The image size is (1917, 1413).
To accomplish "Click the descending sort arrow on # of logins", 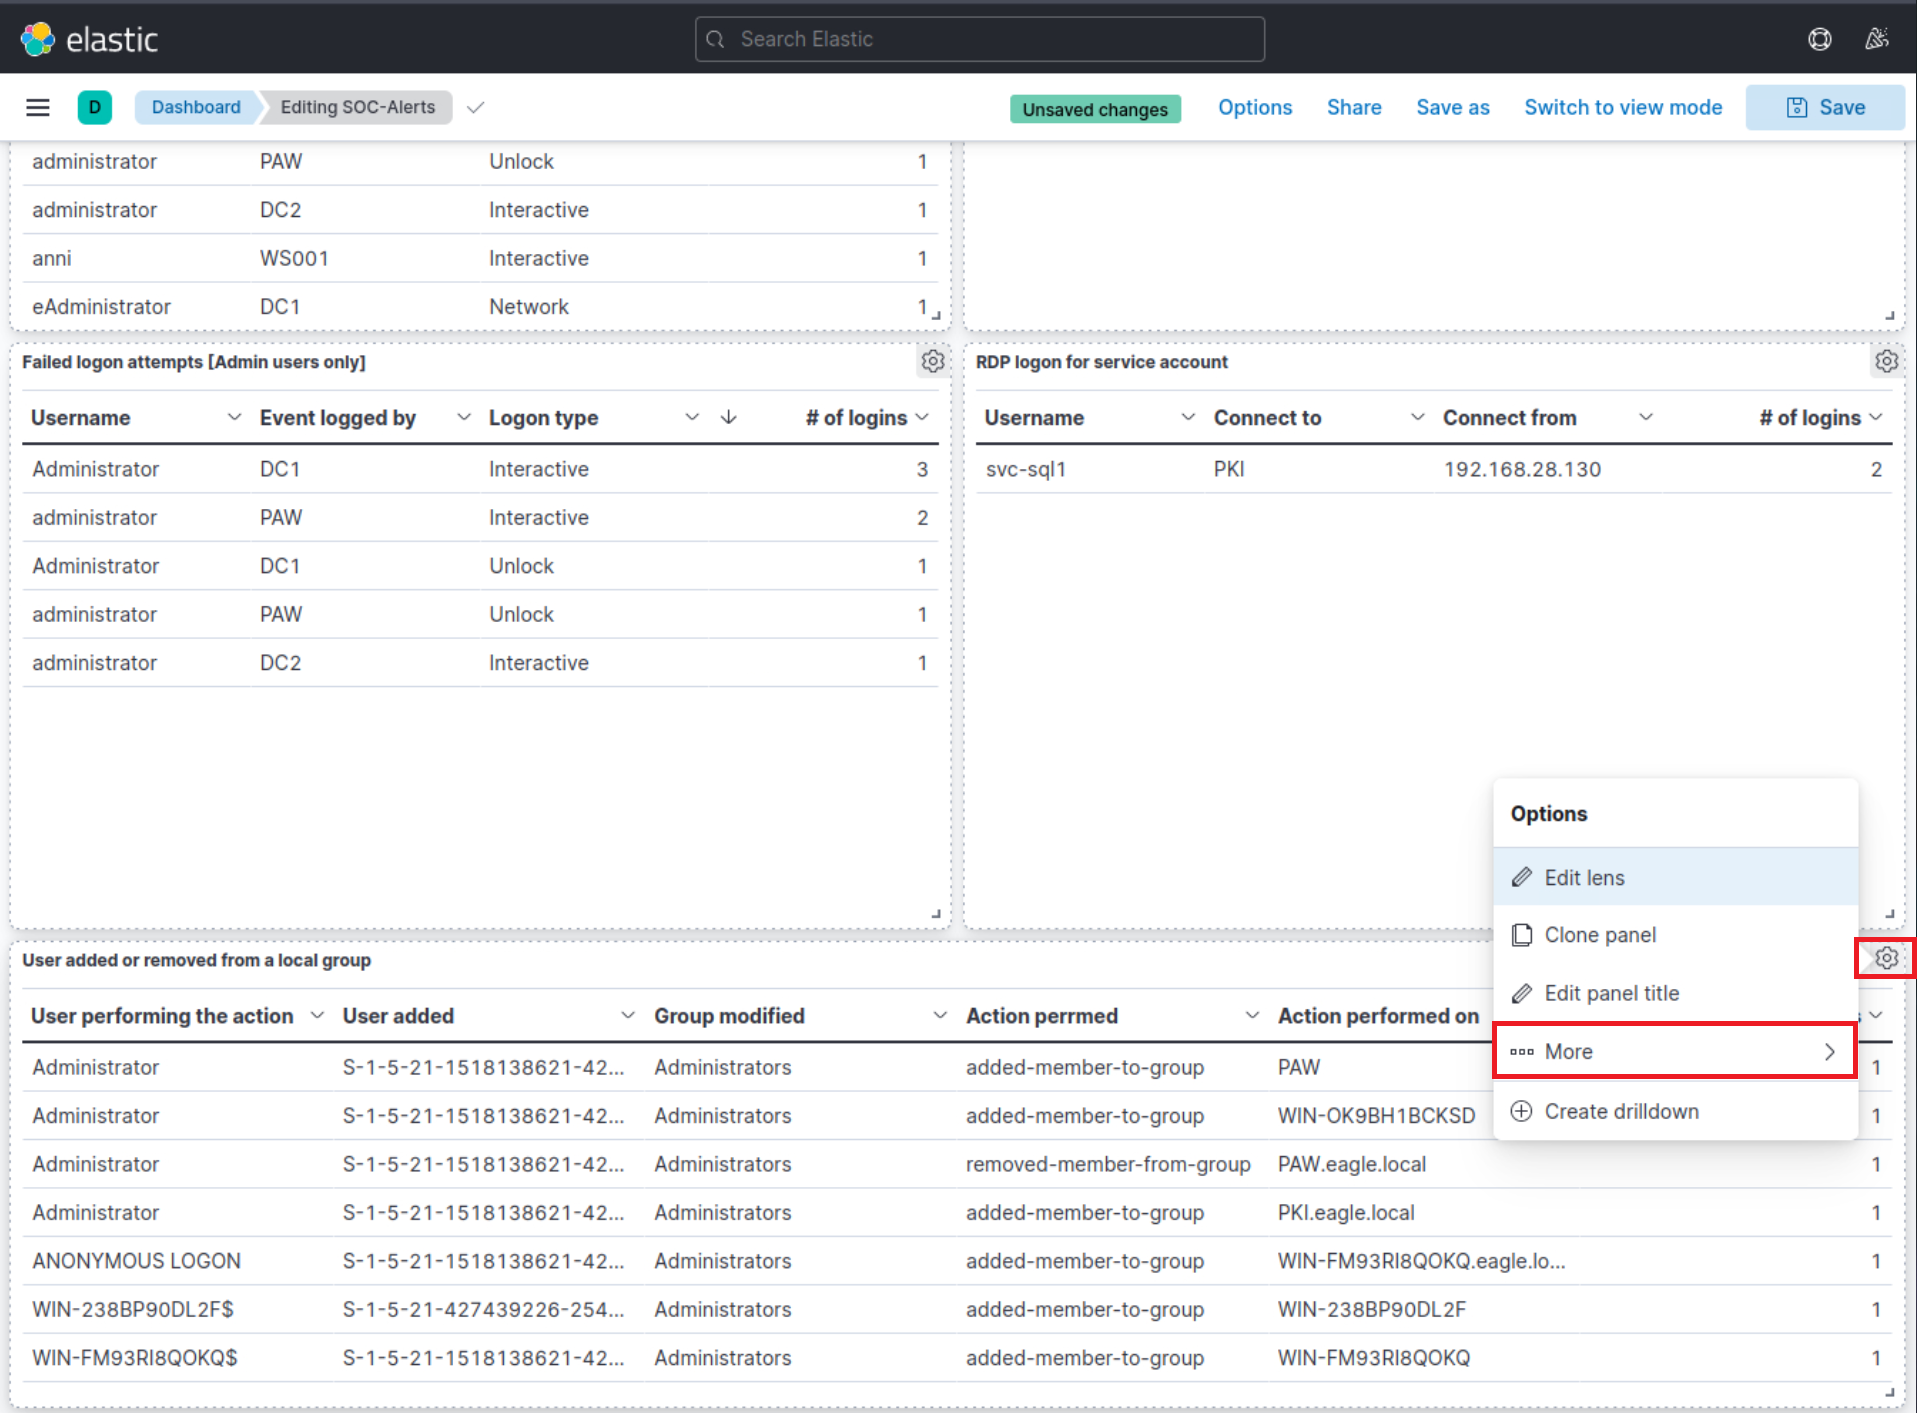I will (x=729, y=417).
